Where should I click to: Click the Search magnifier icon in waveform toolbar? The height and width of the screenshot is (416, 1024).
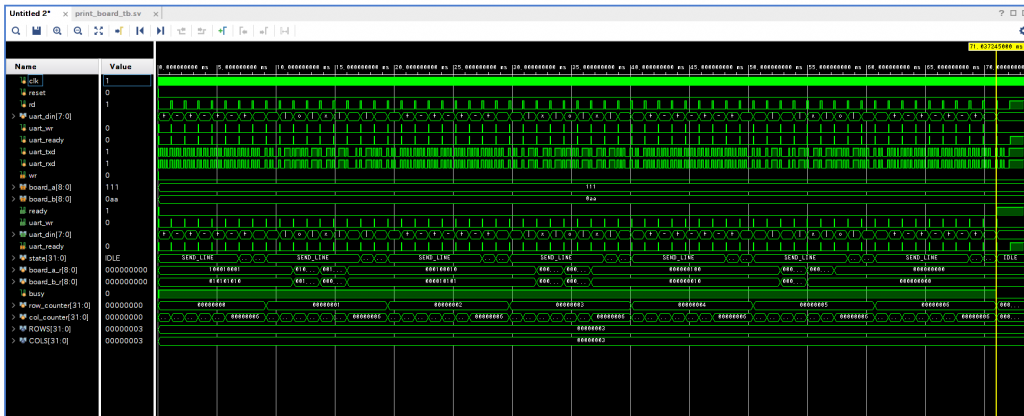17,32
